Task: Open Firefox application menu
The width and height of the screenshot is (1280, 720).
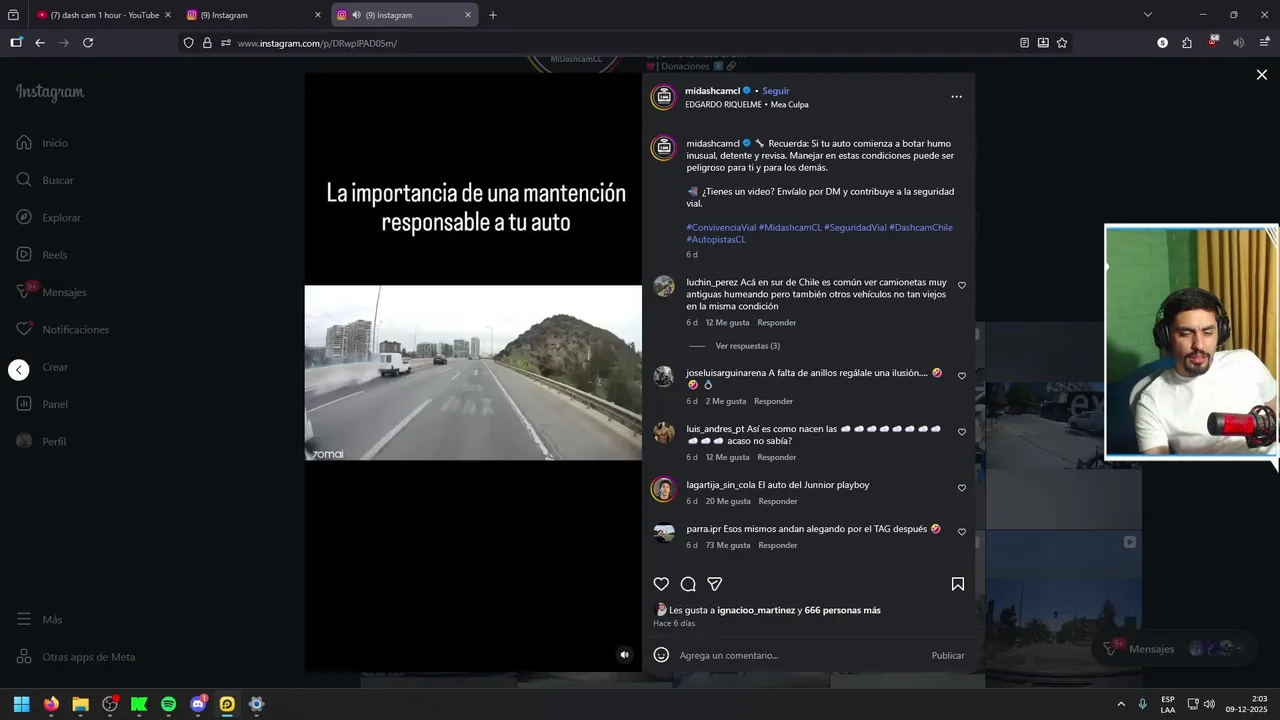Action: [1264, 43]
